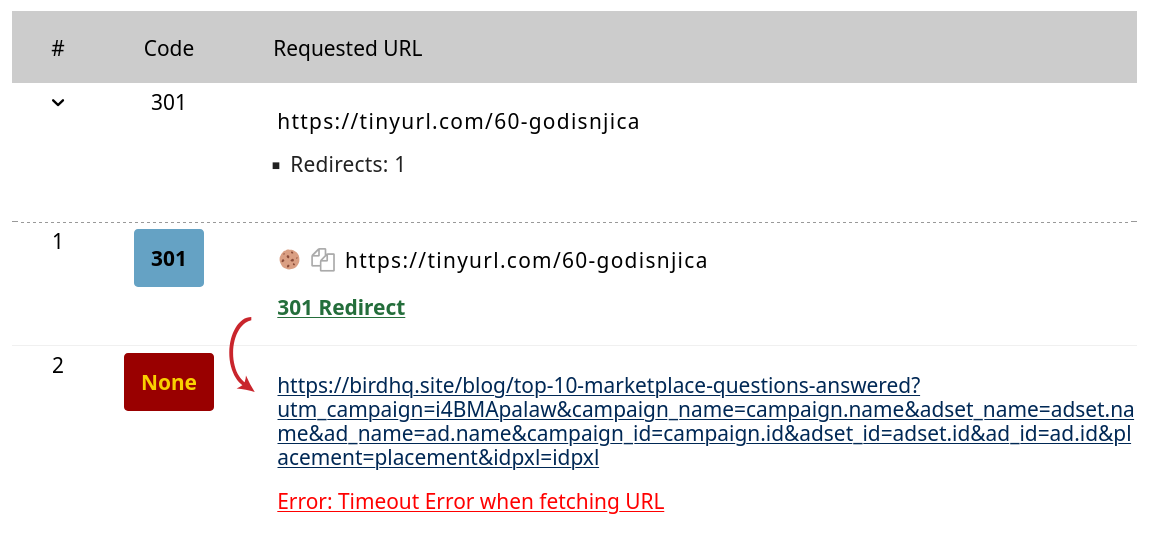
Task: Click the dark red None status badge
Action: (169, 382)
